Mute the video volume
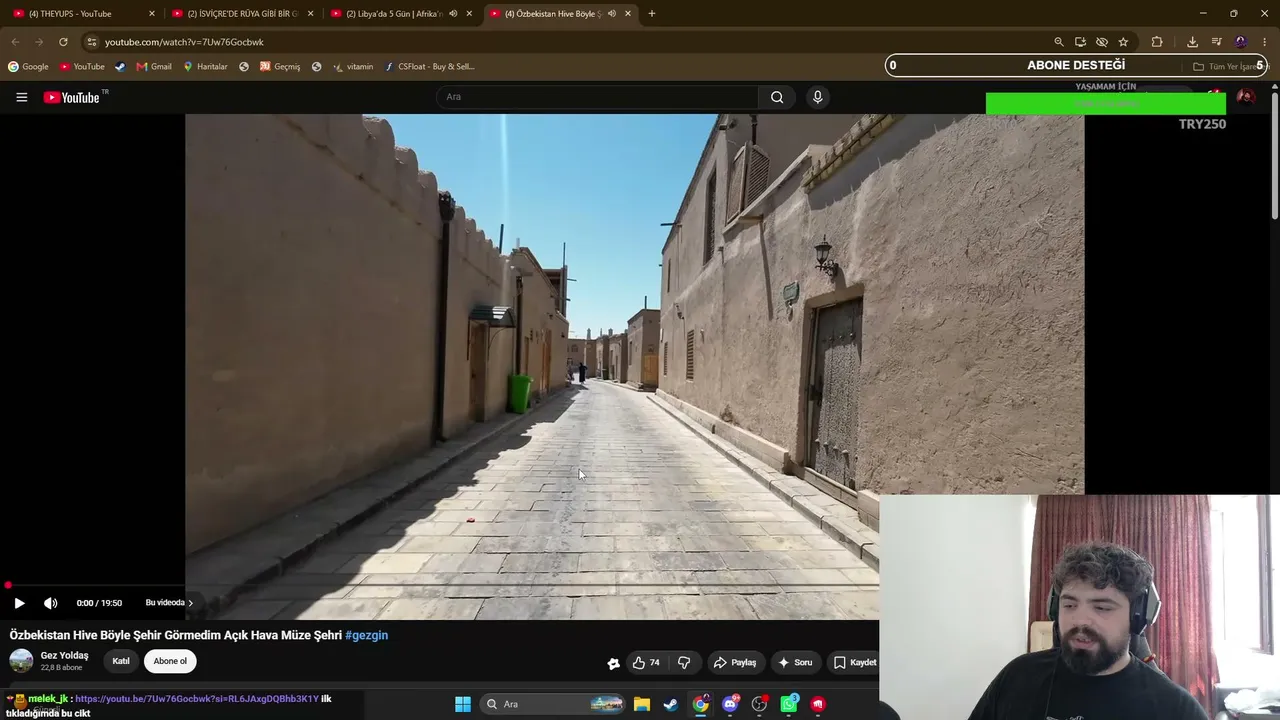The height and width of the screenshot is (720, 1280). [x=51, y=603]
